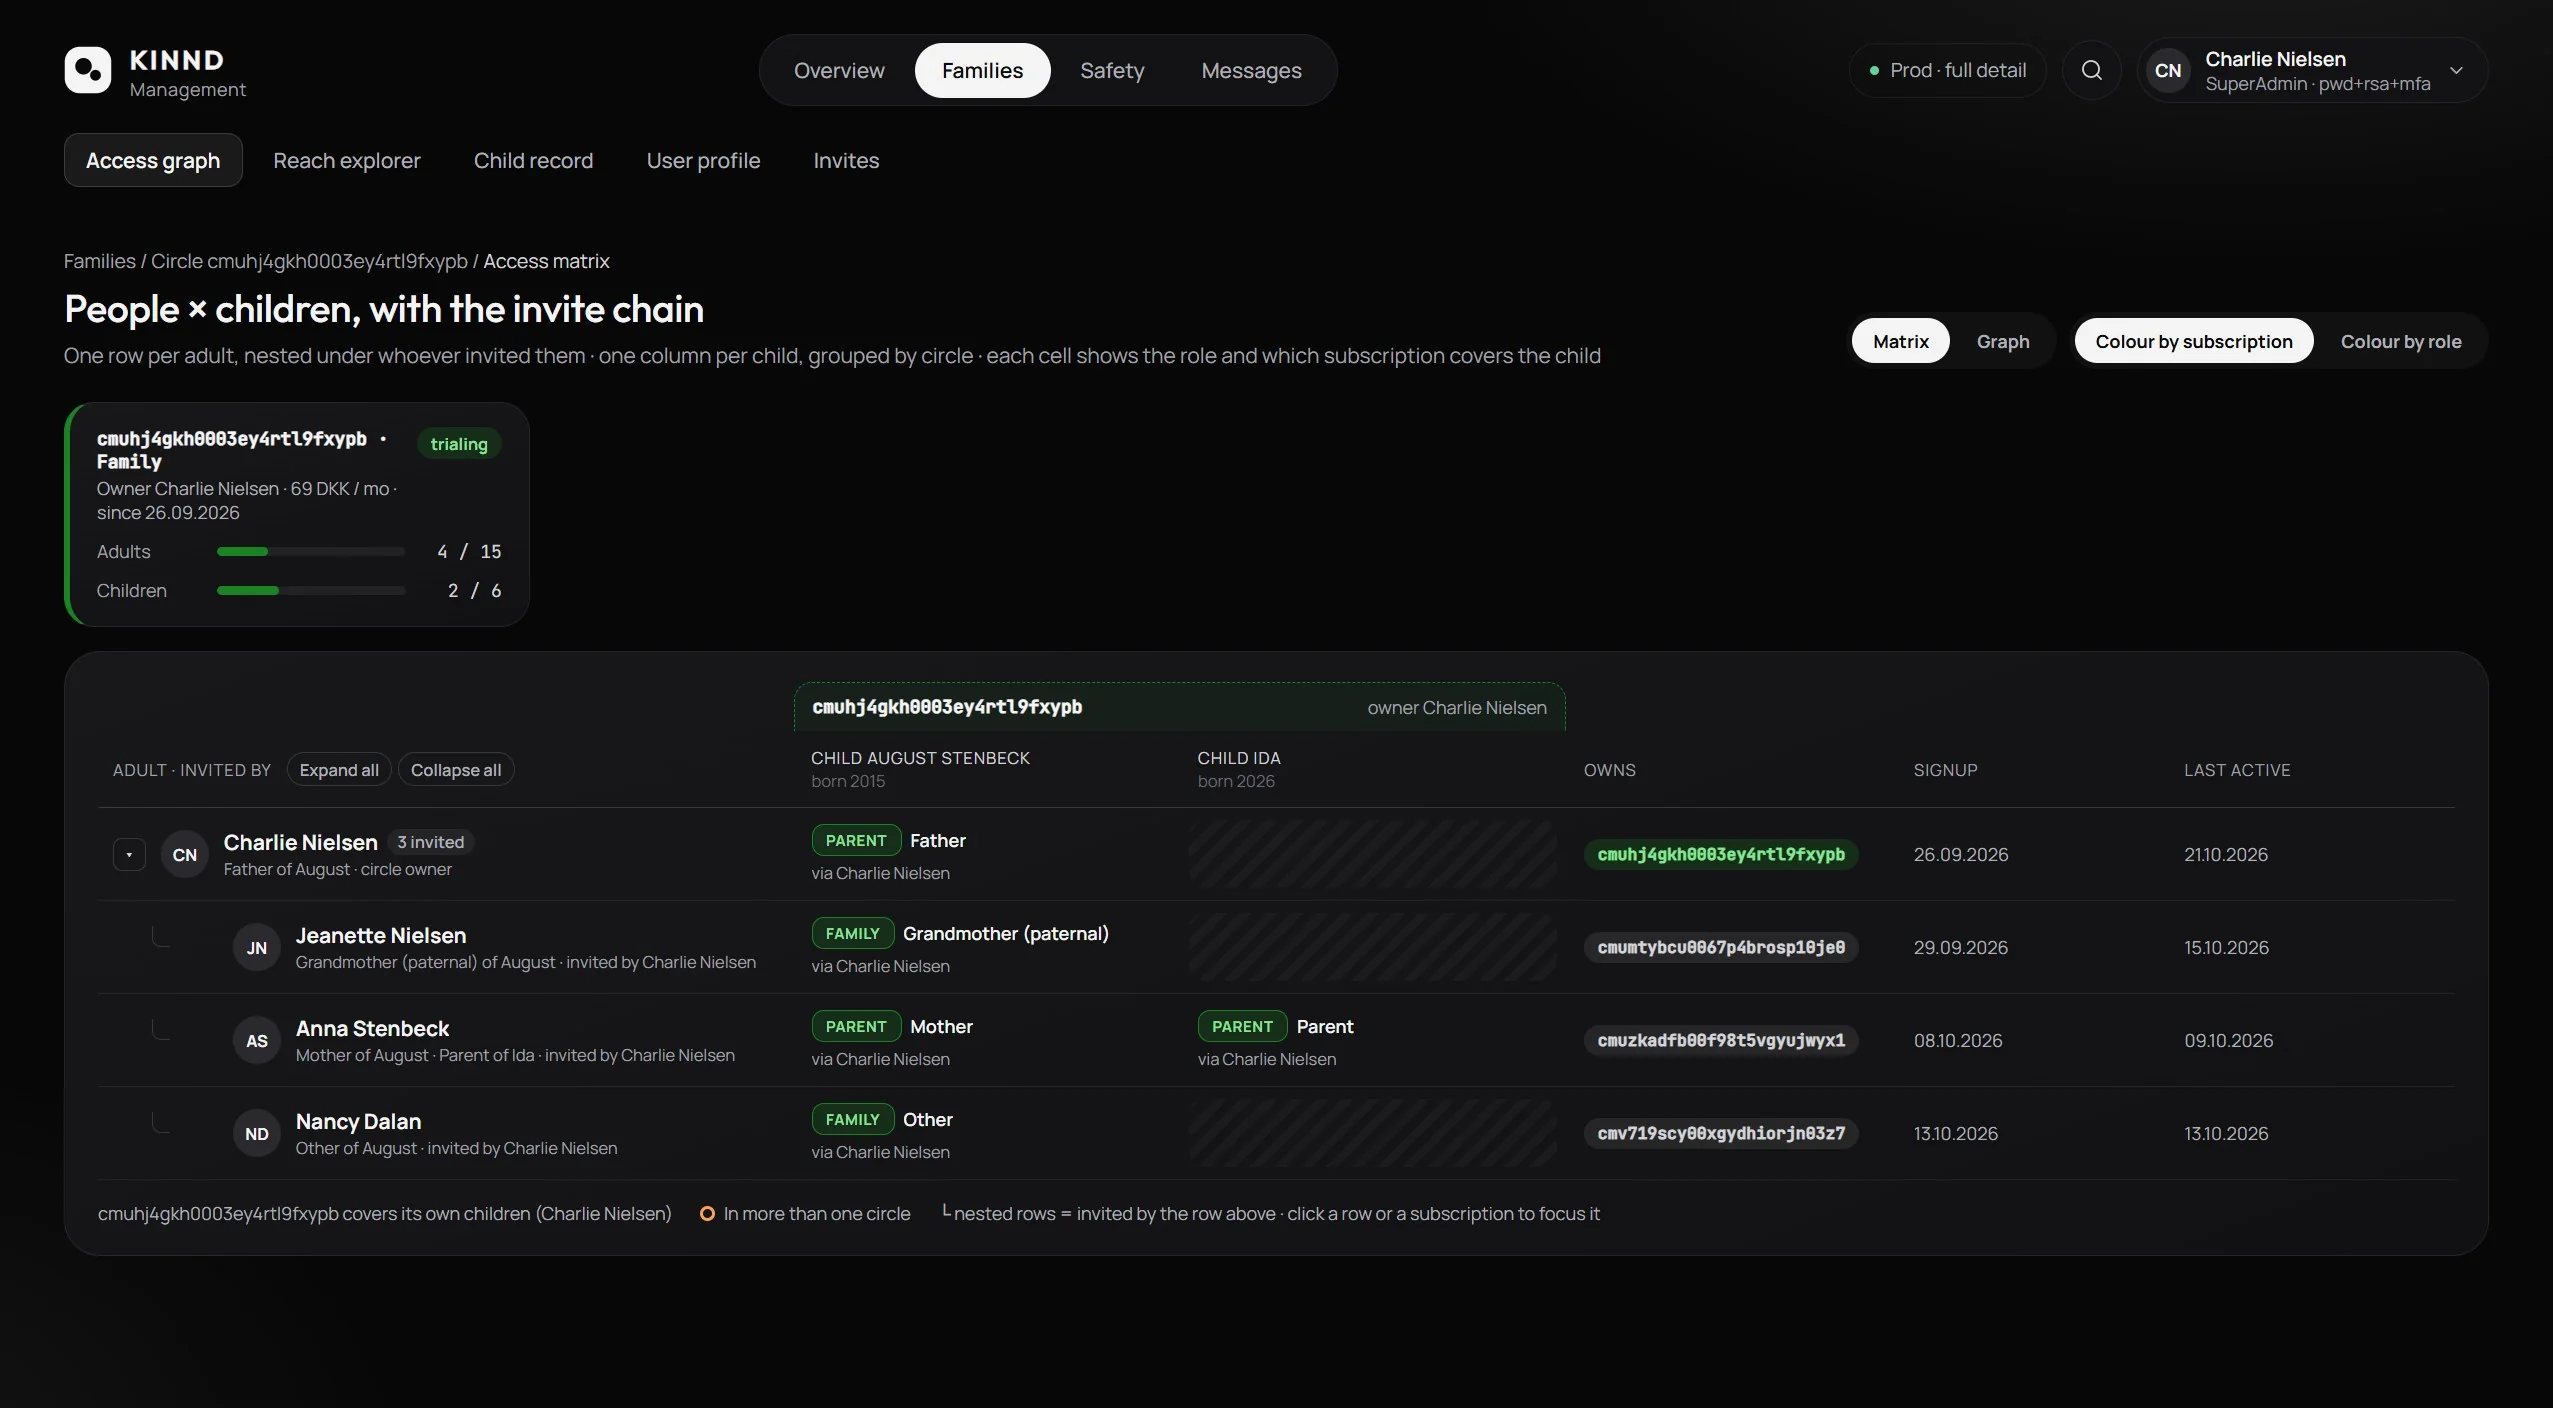Collapse the Charlie Nielsen row expander
The width and height of the screenshot is (2553, 1408).
pyautogui.click(x=129, y=854)
